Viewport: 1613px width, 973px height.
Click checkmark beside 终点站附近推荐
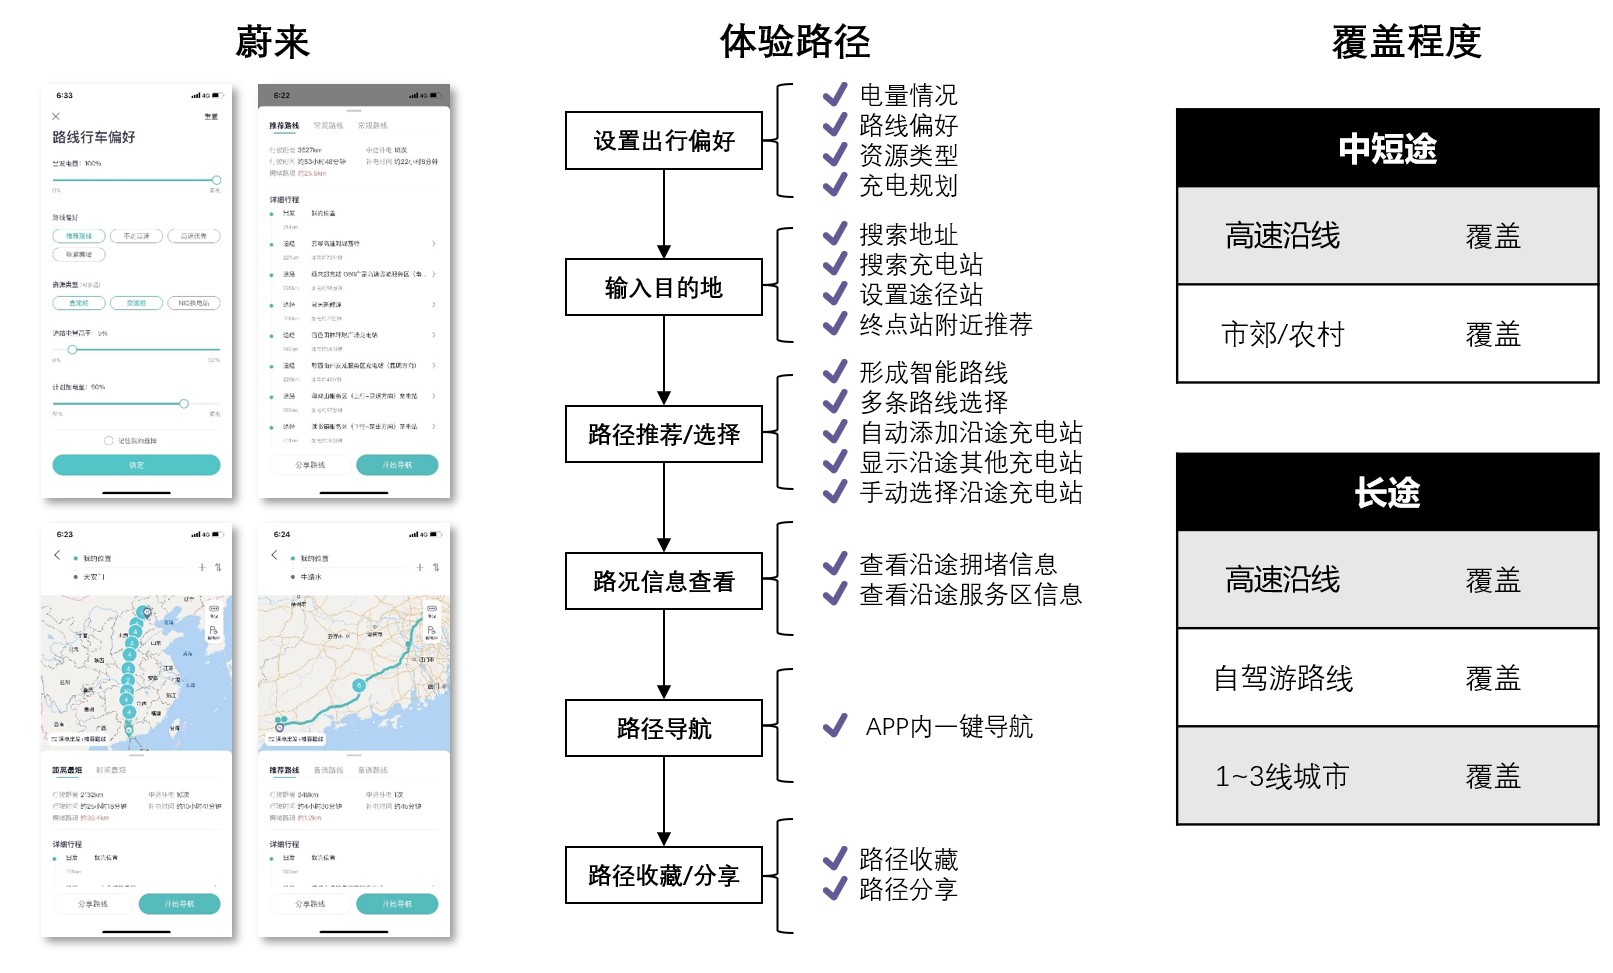(835, 324)
